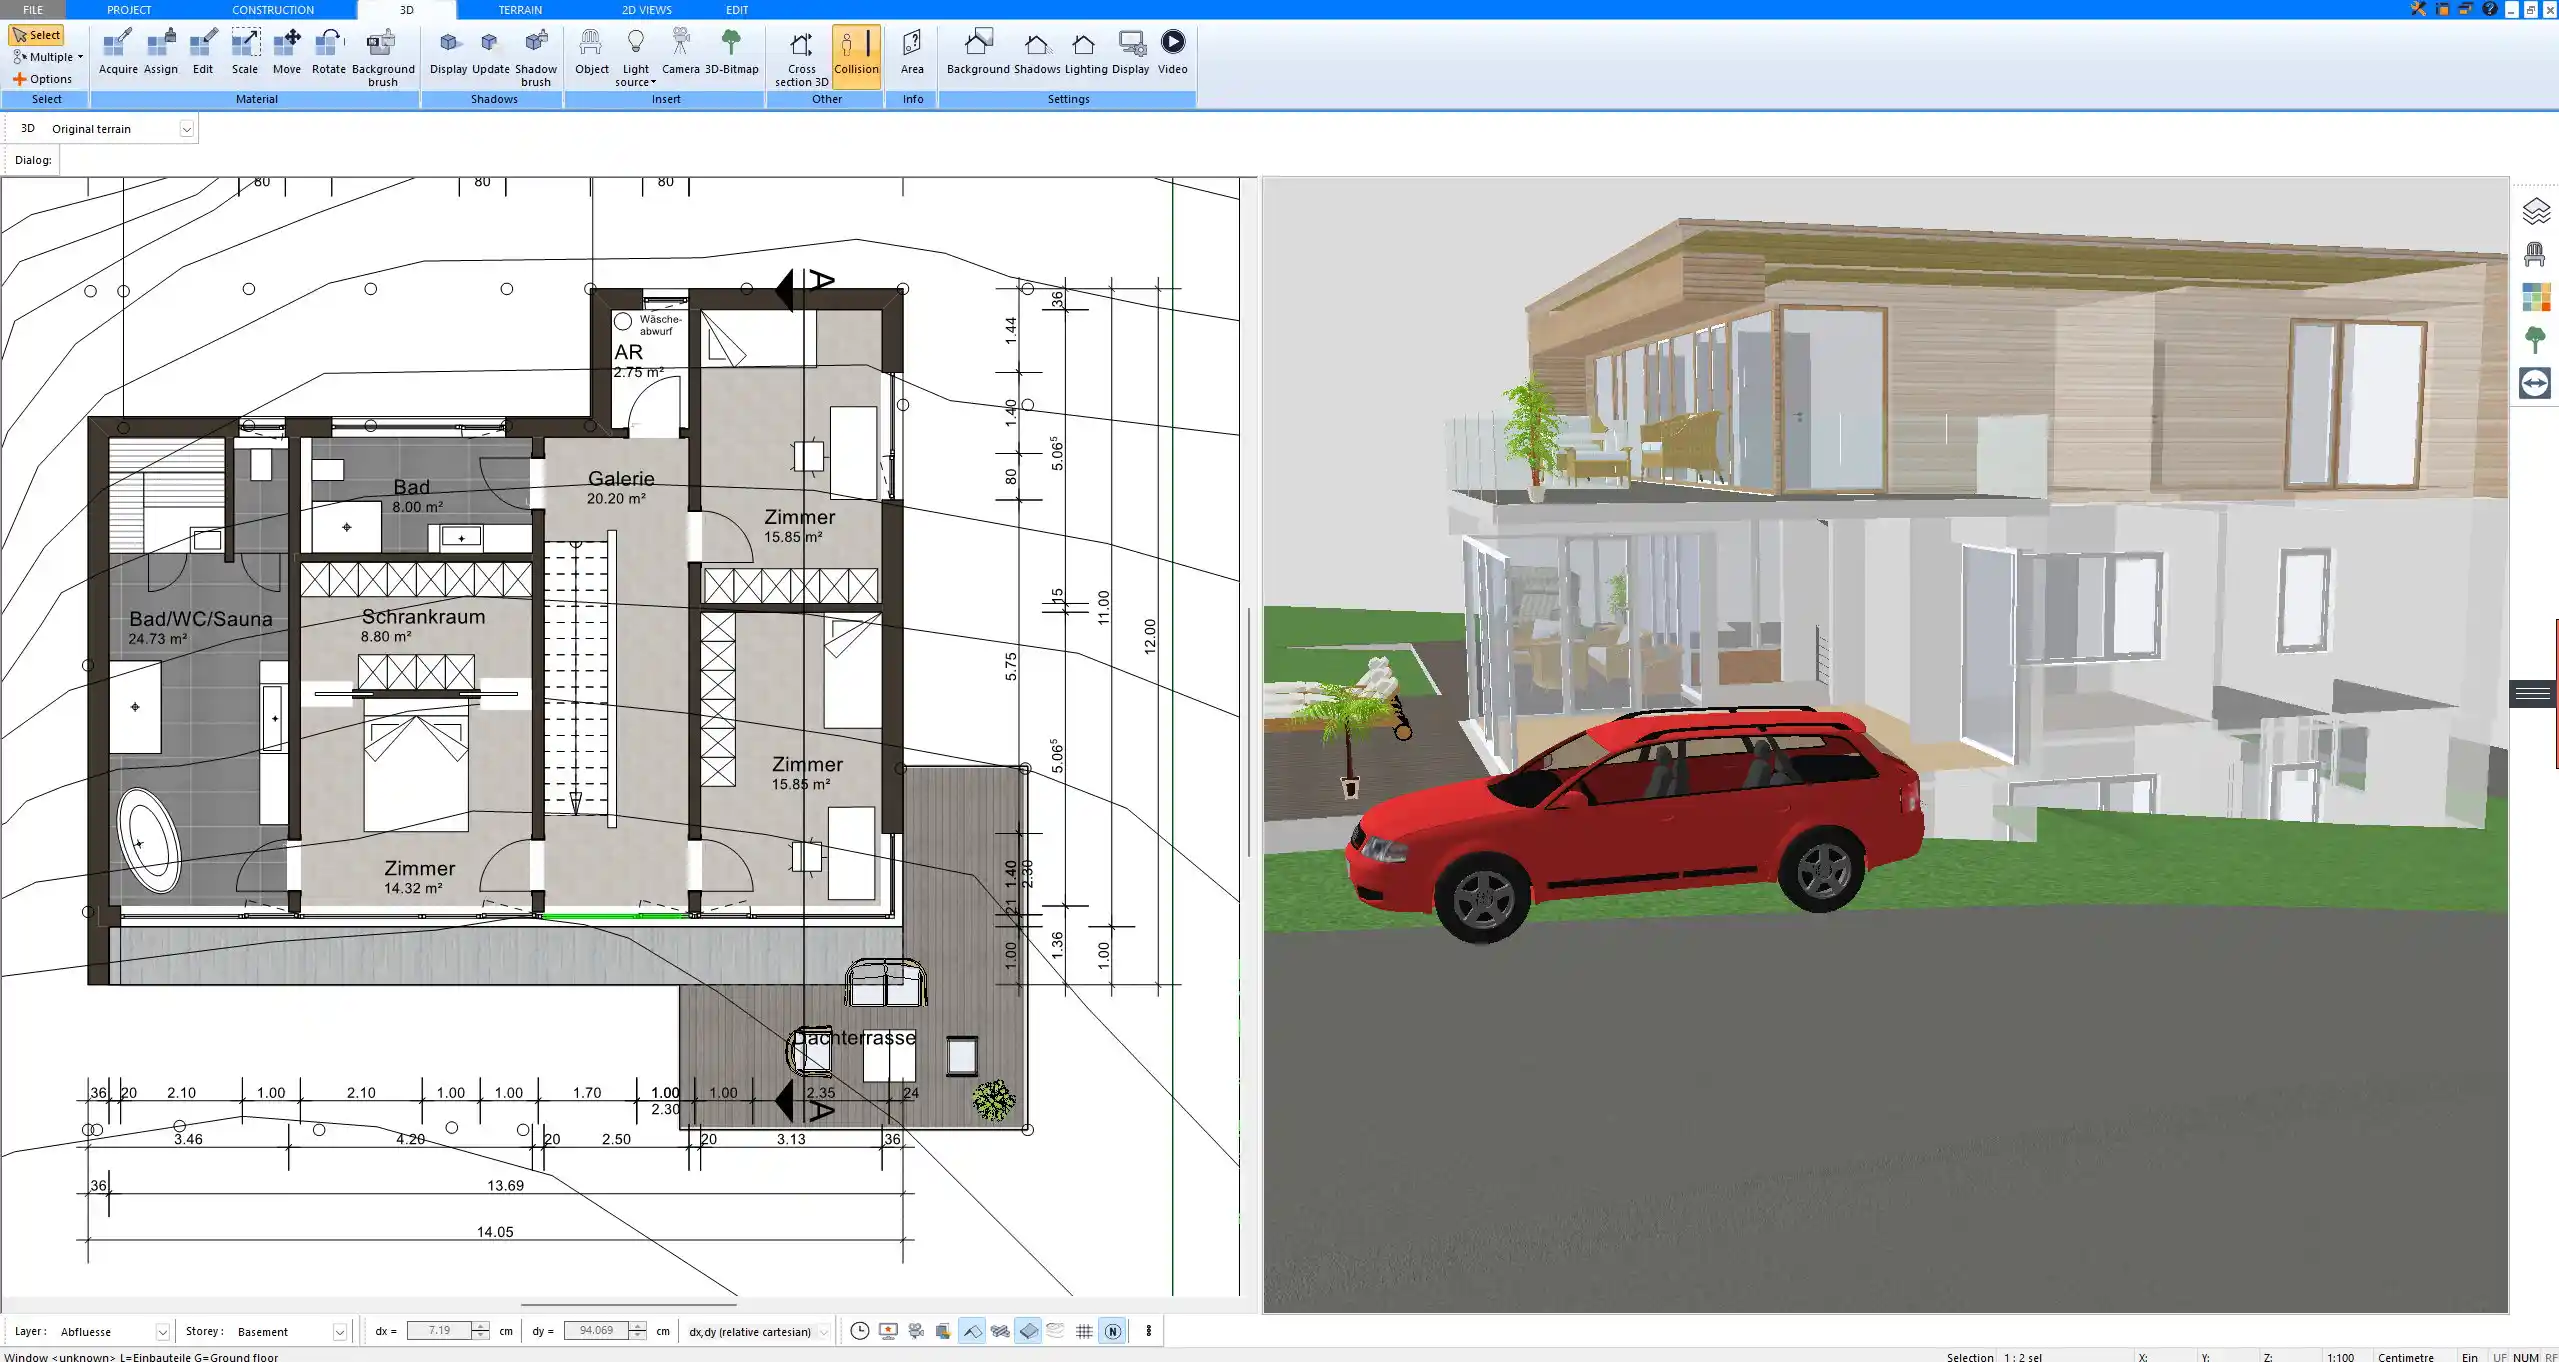Open the bottom toolbar overflow menu
The image size is (2559, 1362).
coord(1148,1331)
